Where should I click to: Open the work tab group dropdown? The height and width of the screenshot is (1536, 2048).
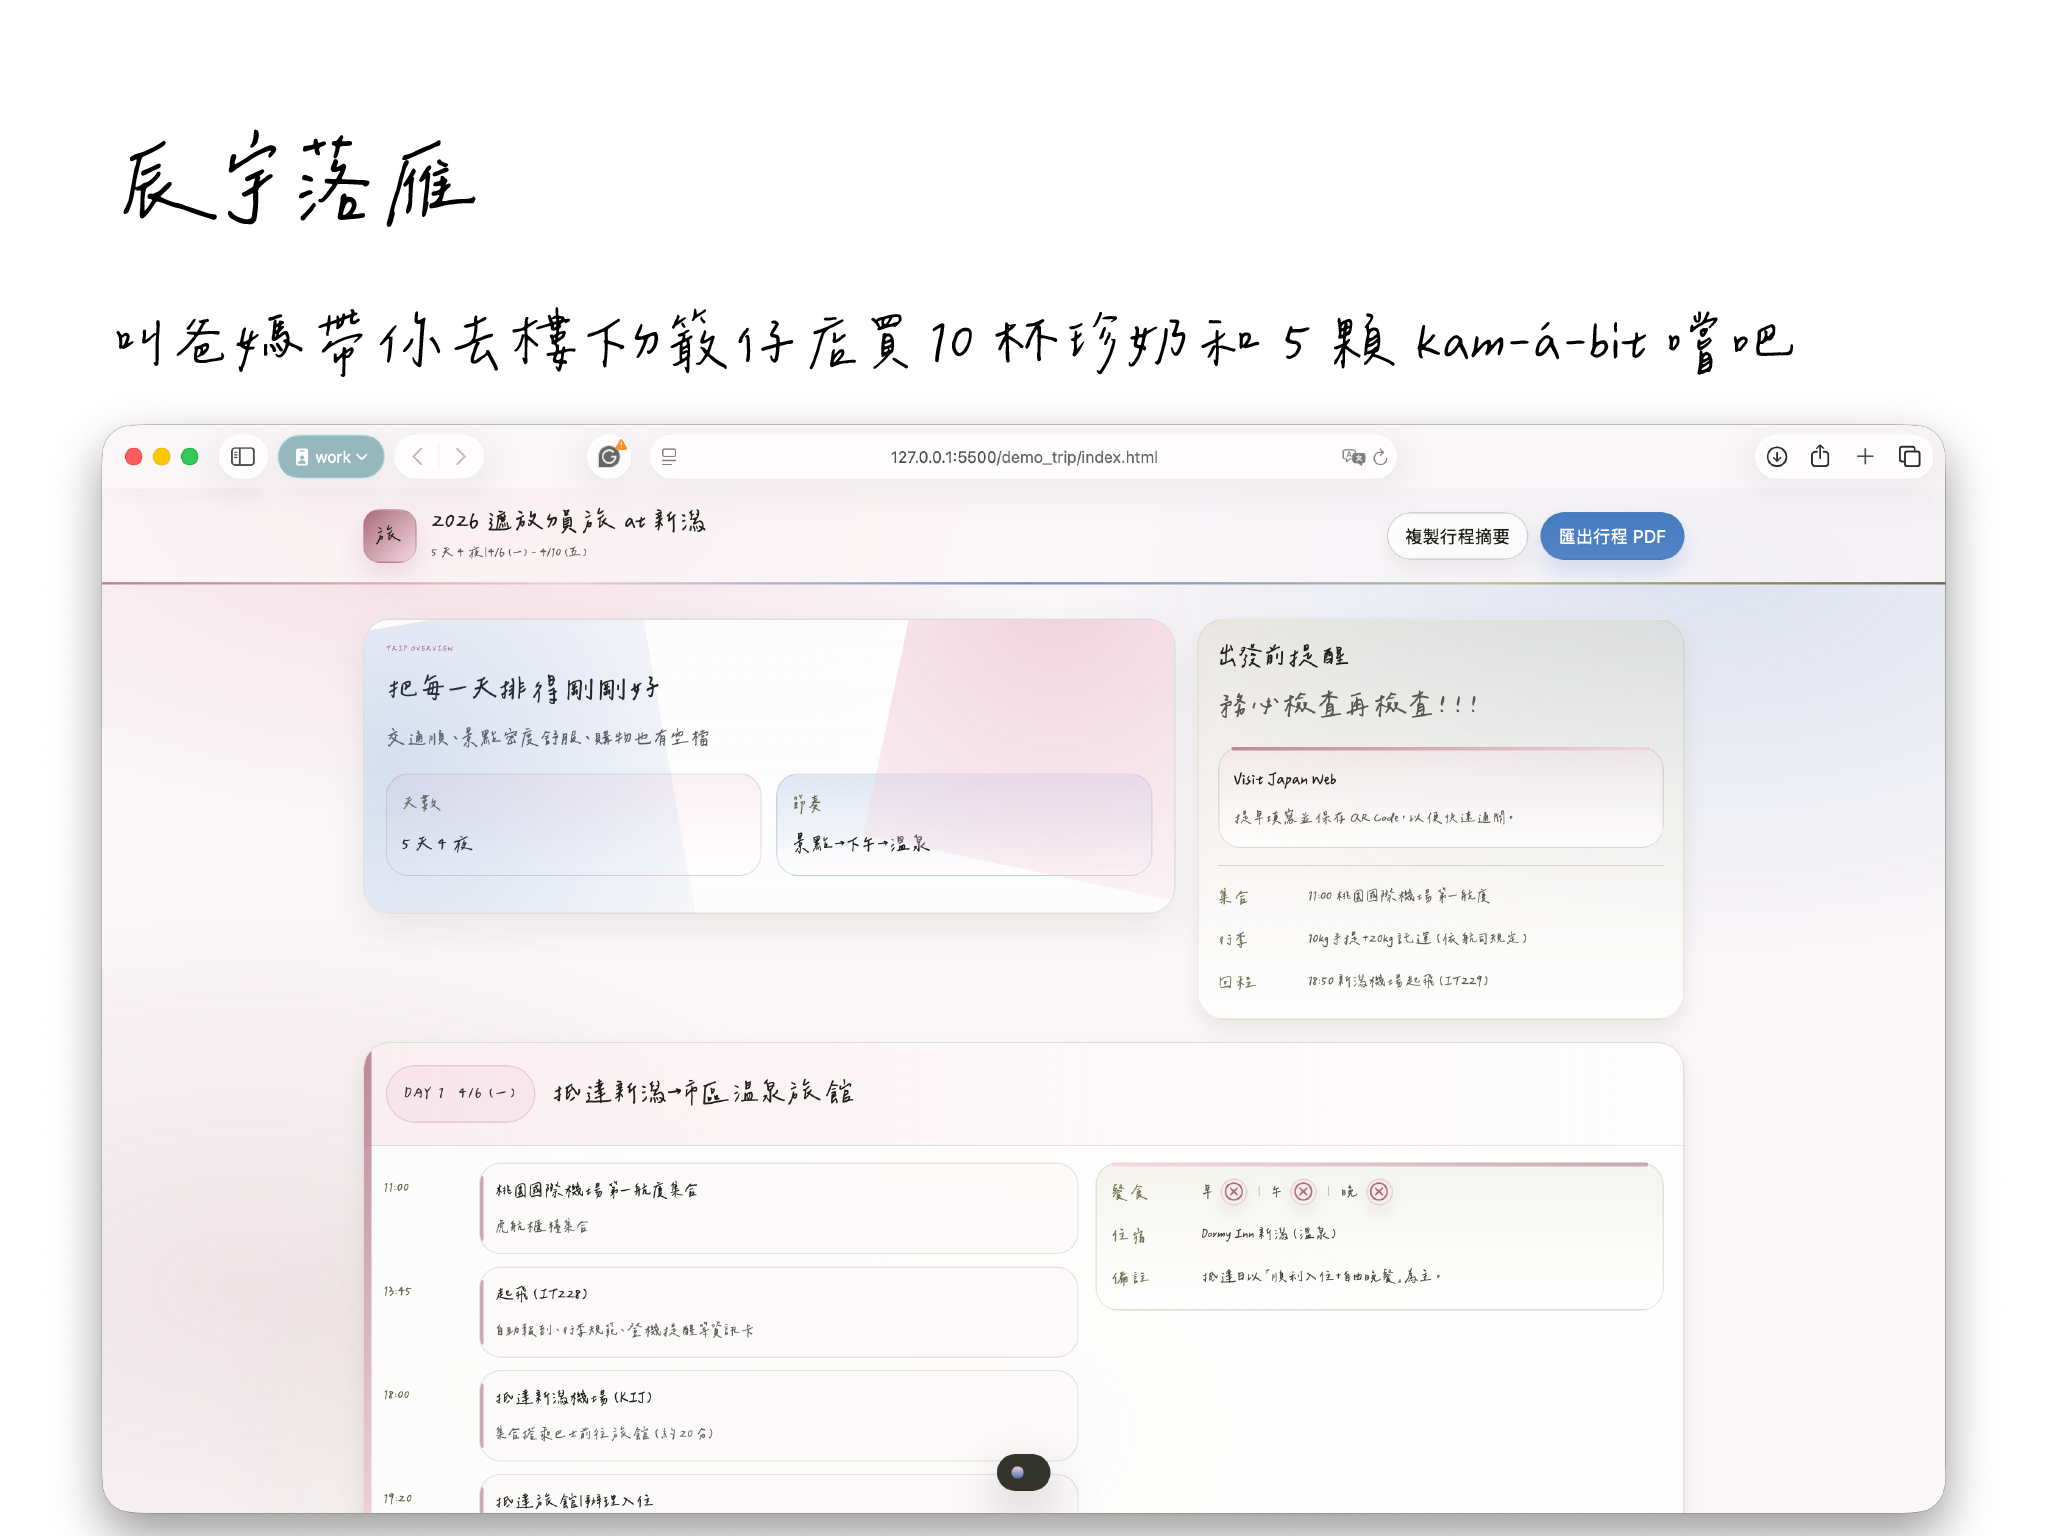tap(331, 457)
